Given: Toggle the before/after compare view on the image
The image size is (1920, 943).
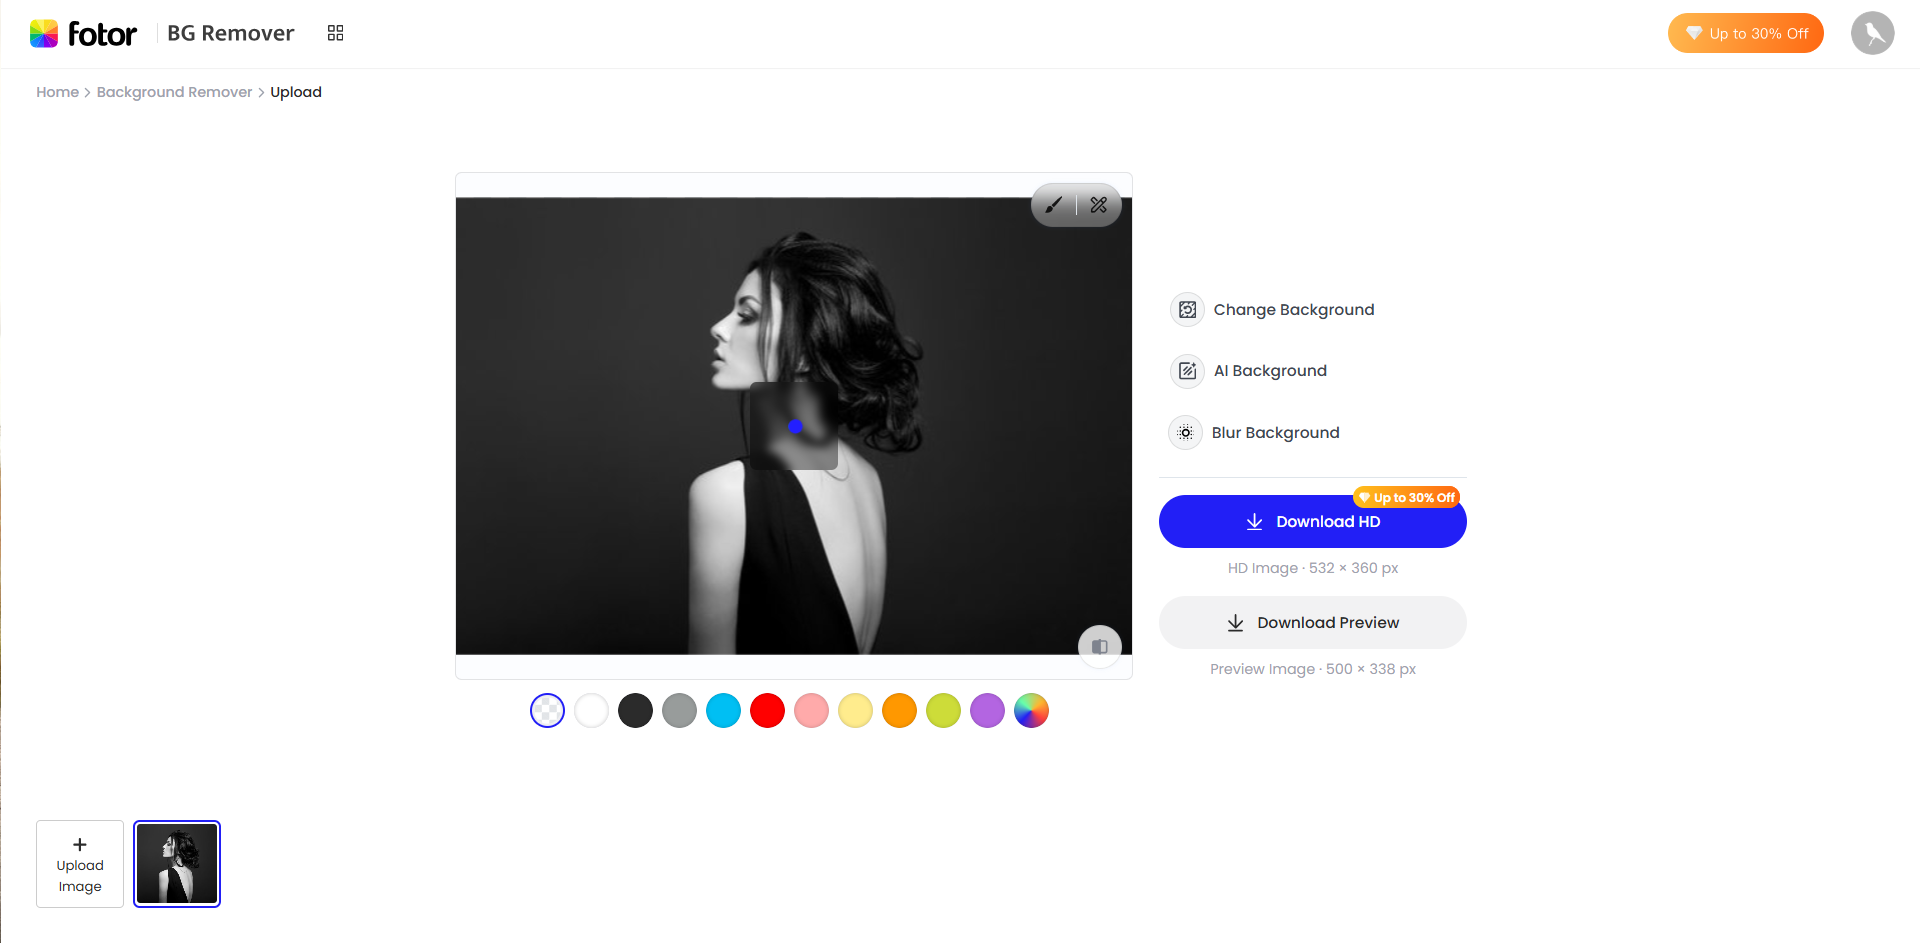Looking at the screenshot, I should (x=1099, y=646).
